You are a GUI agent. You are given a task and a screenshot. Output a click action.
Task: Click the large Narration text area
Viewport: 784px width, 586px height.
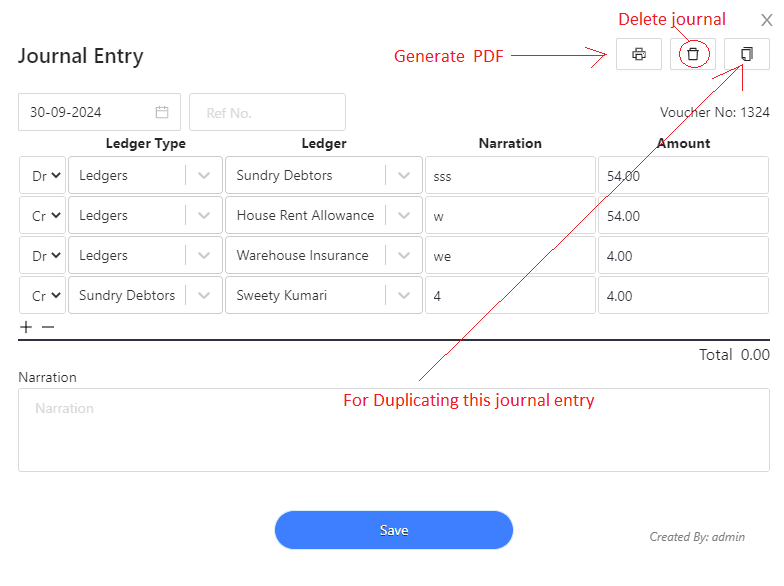coord(394,430)
